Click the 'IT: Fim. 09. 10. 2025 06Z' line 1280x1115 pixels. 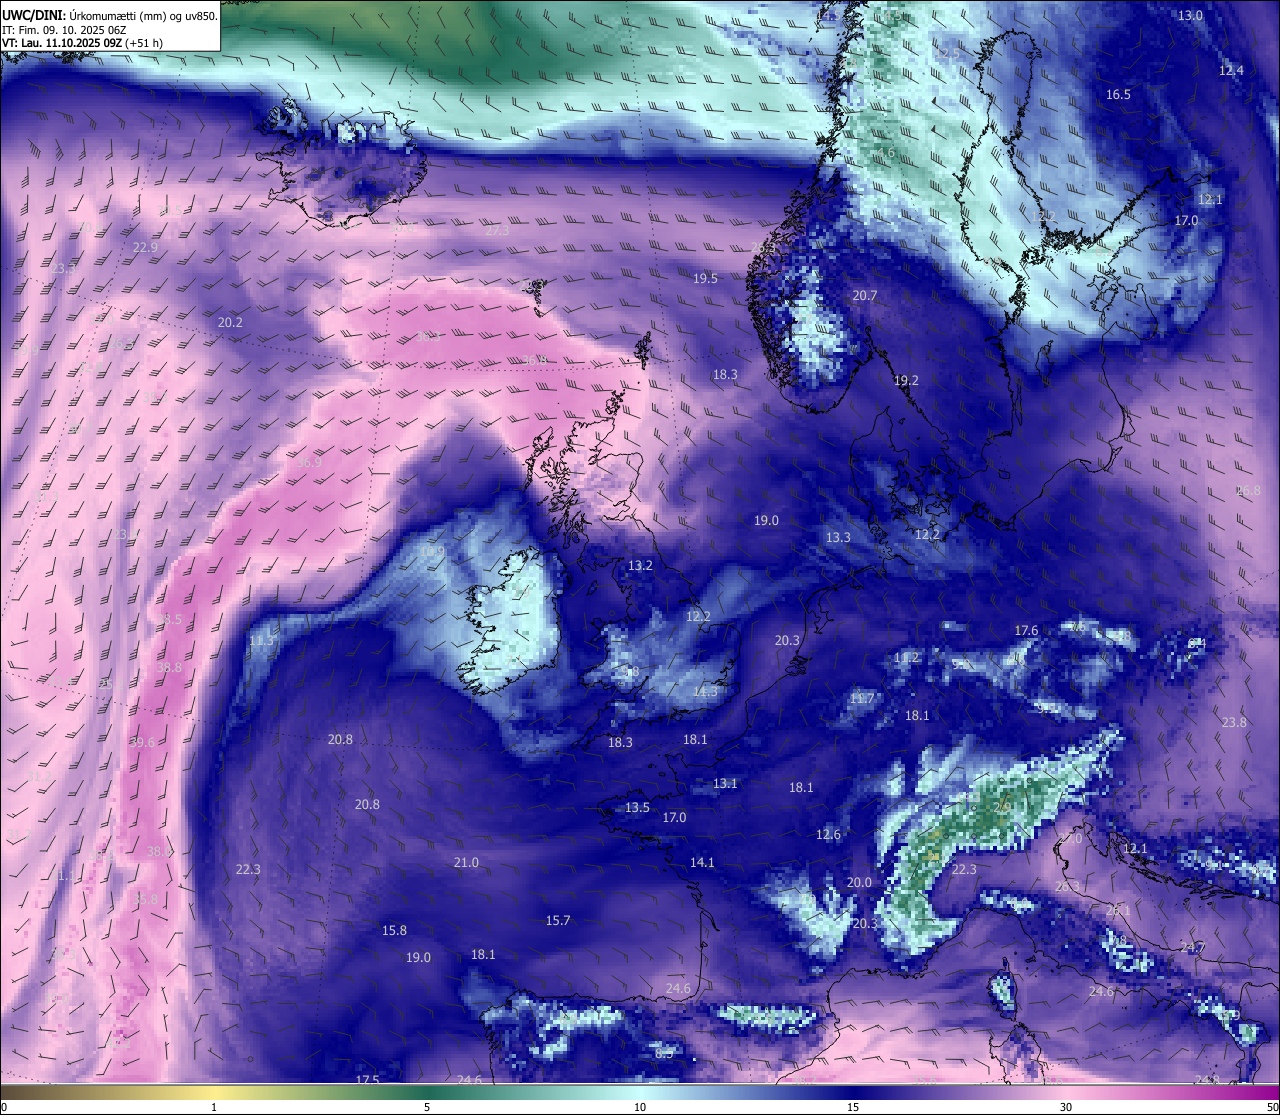[x=64, y=29]
